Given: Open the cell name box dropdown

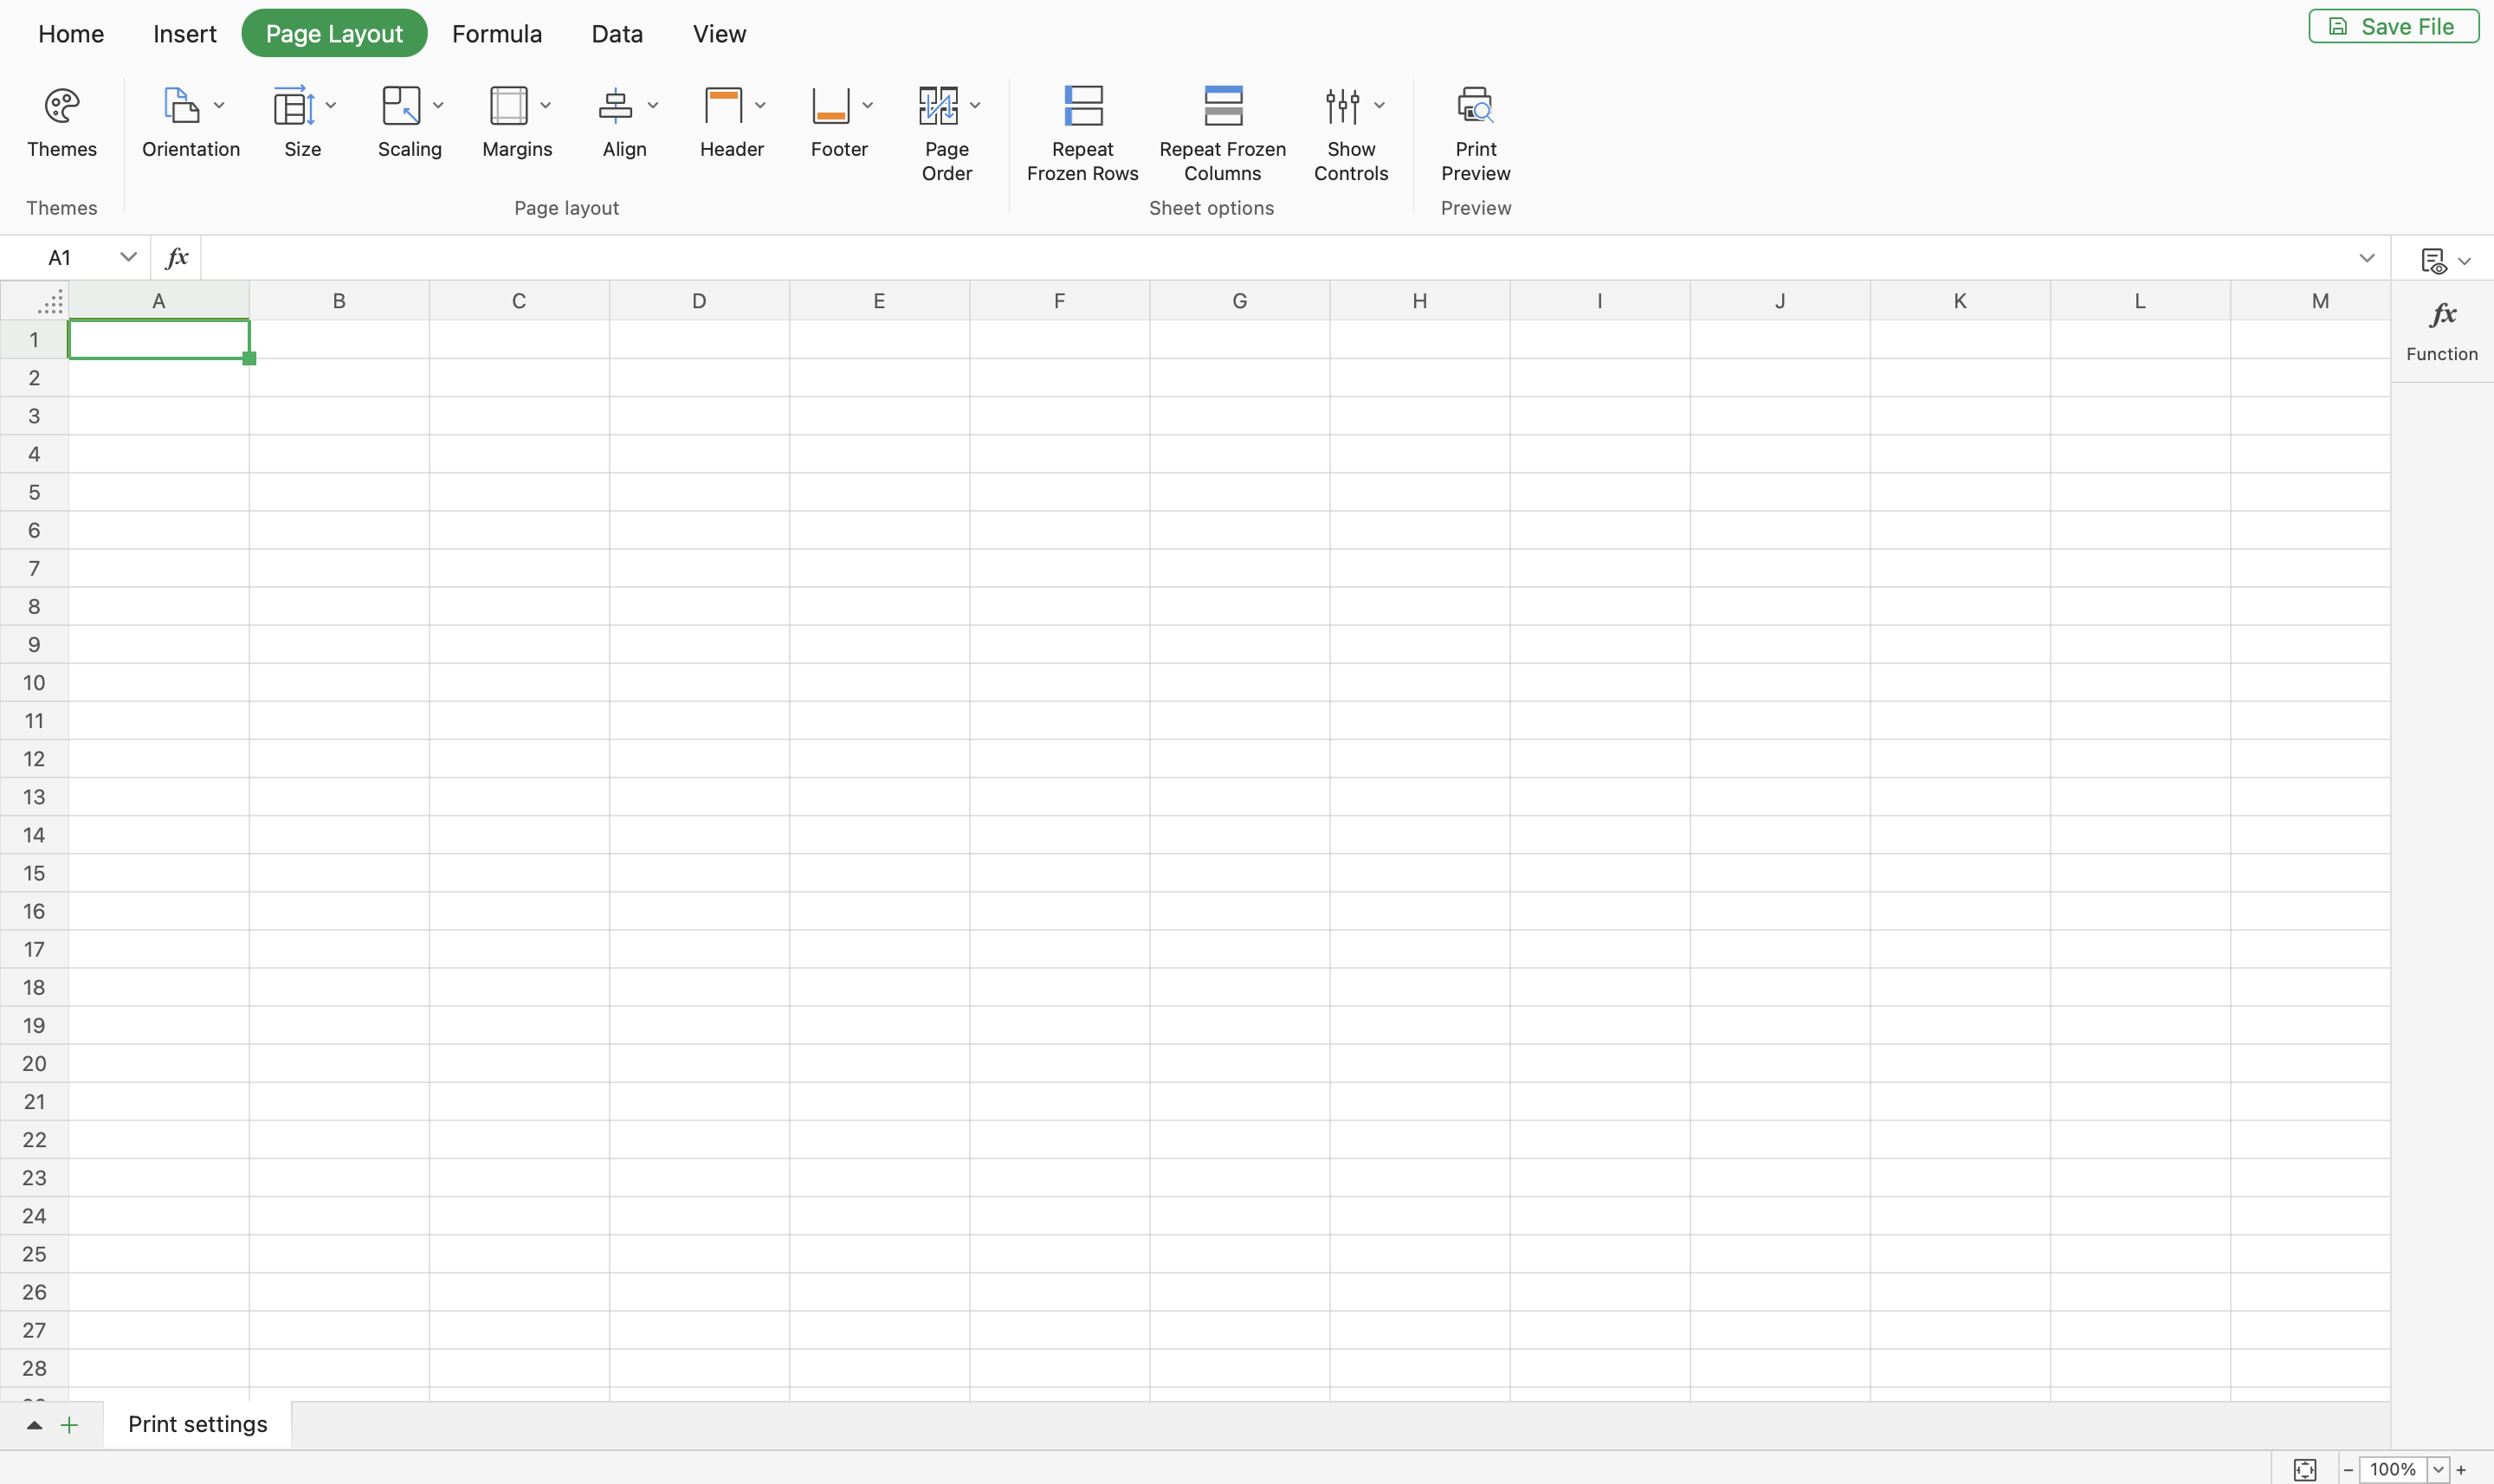Looking at the screenshot, I should coord(128,258).
